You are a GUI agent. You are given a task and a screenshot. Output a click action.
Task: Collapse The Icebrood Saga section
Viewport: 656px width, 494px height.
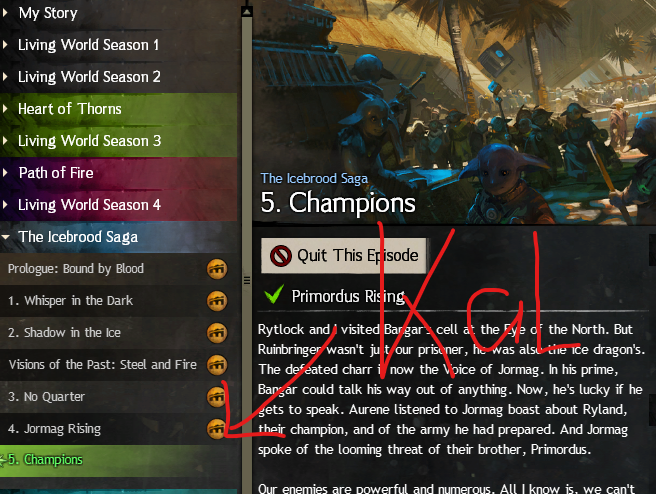click(5, 237)
